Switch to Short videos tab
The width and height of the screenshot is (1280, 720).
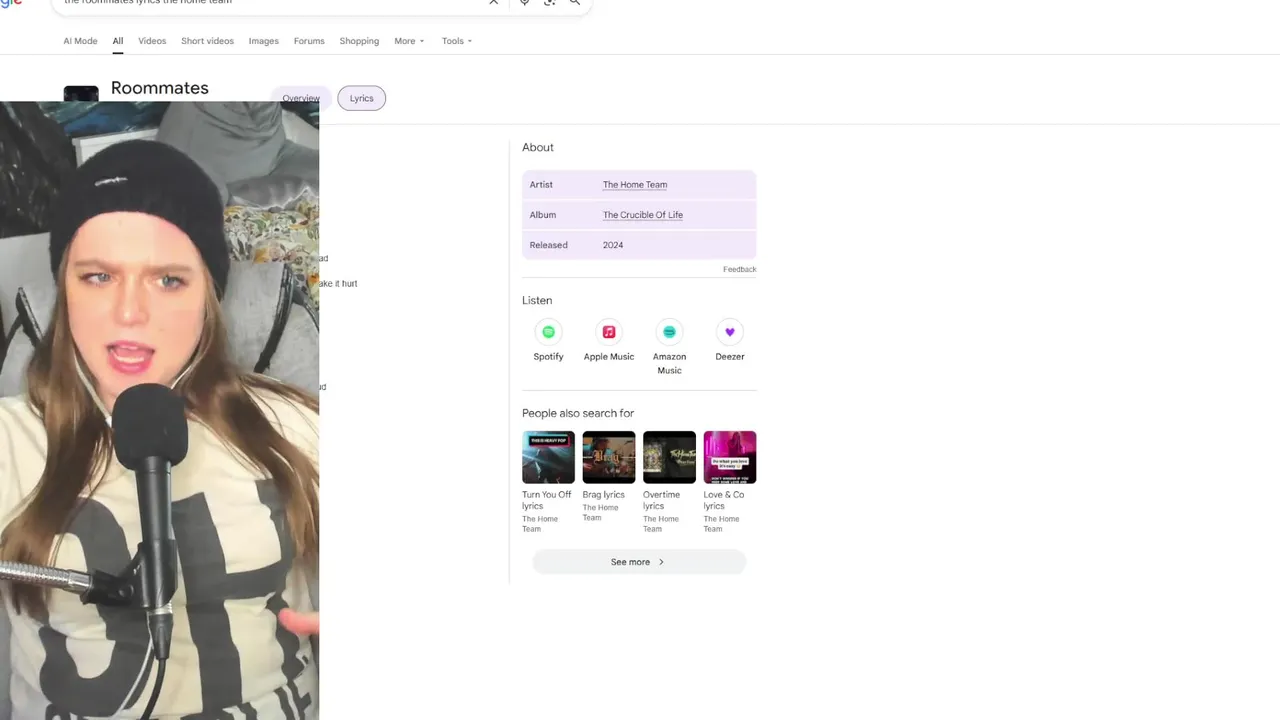click(x=207, y=41)
